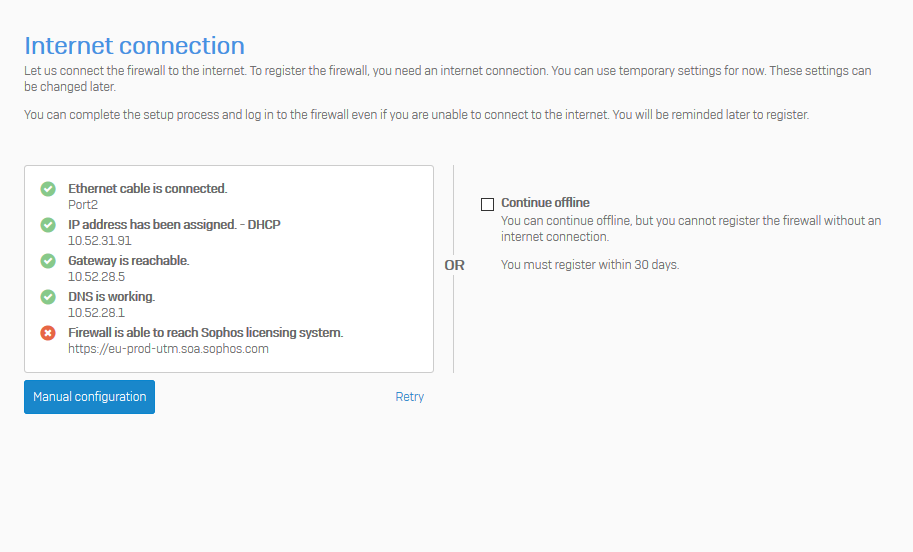Click the Port2 interface label
913x552 pixels.
83,205
